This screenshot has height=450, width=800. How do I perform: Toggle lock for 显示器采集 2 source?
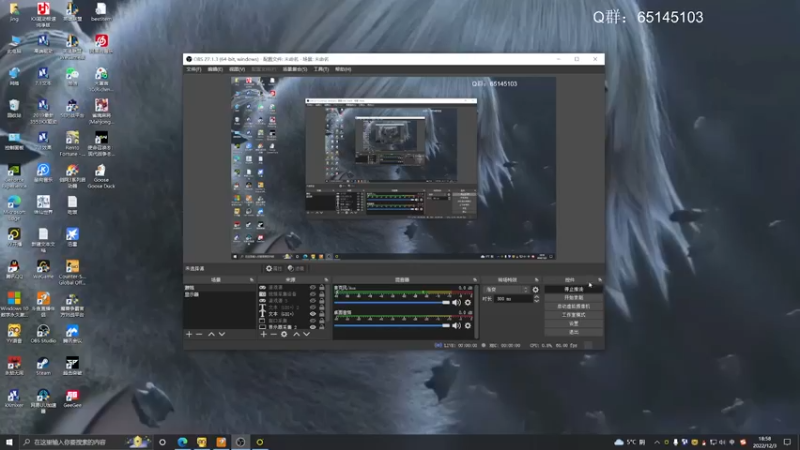pos(322,327)
